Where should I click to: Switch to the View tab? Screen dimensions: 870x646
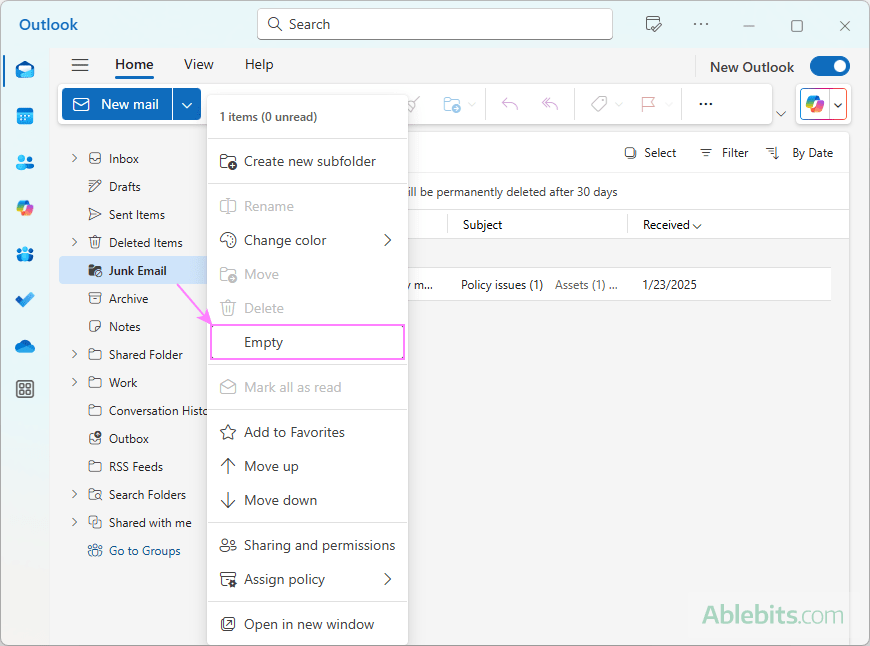click(x=199, y=65)
